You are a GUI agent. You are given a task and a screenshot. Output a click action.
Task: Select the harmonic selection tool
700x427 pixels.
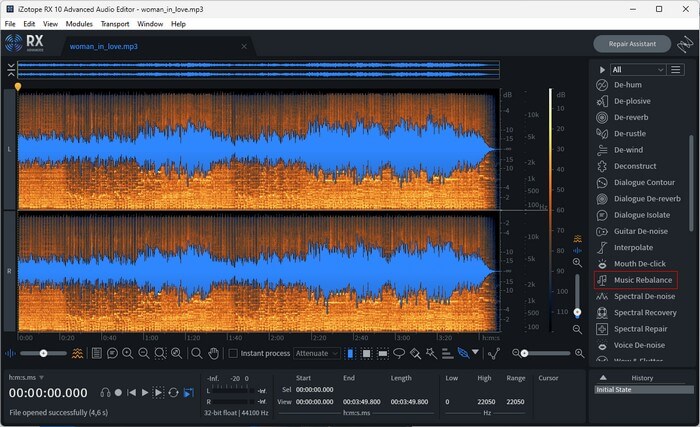pos(447,354)
